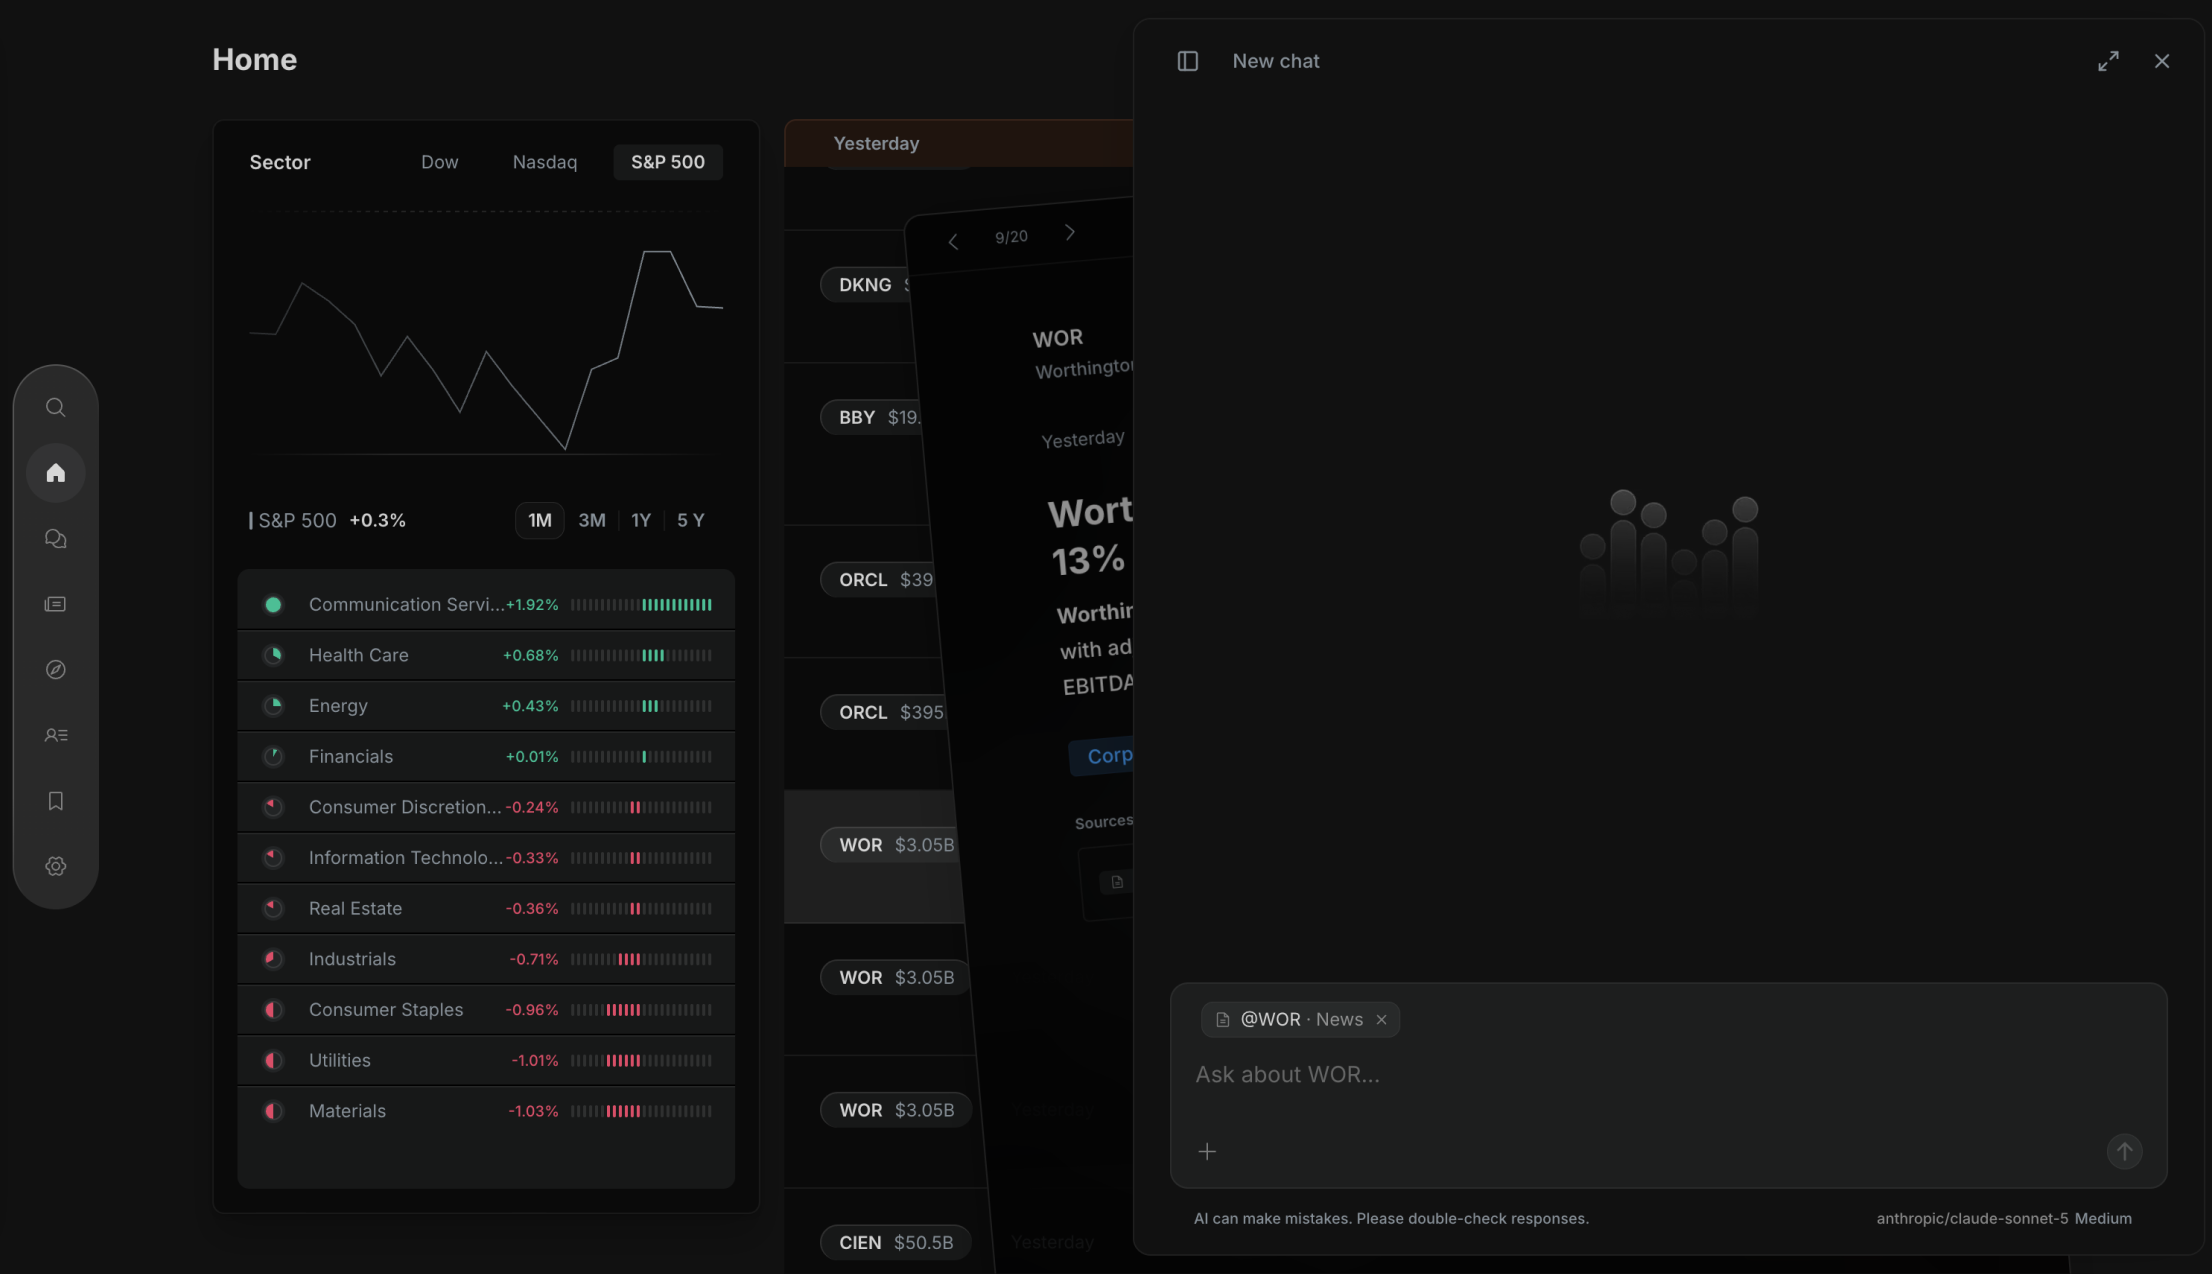Click the Financials +0.01% value
This screenshot has width=2212, height=1274.
click(532, 757)
